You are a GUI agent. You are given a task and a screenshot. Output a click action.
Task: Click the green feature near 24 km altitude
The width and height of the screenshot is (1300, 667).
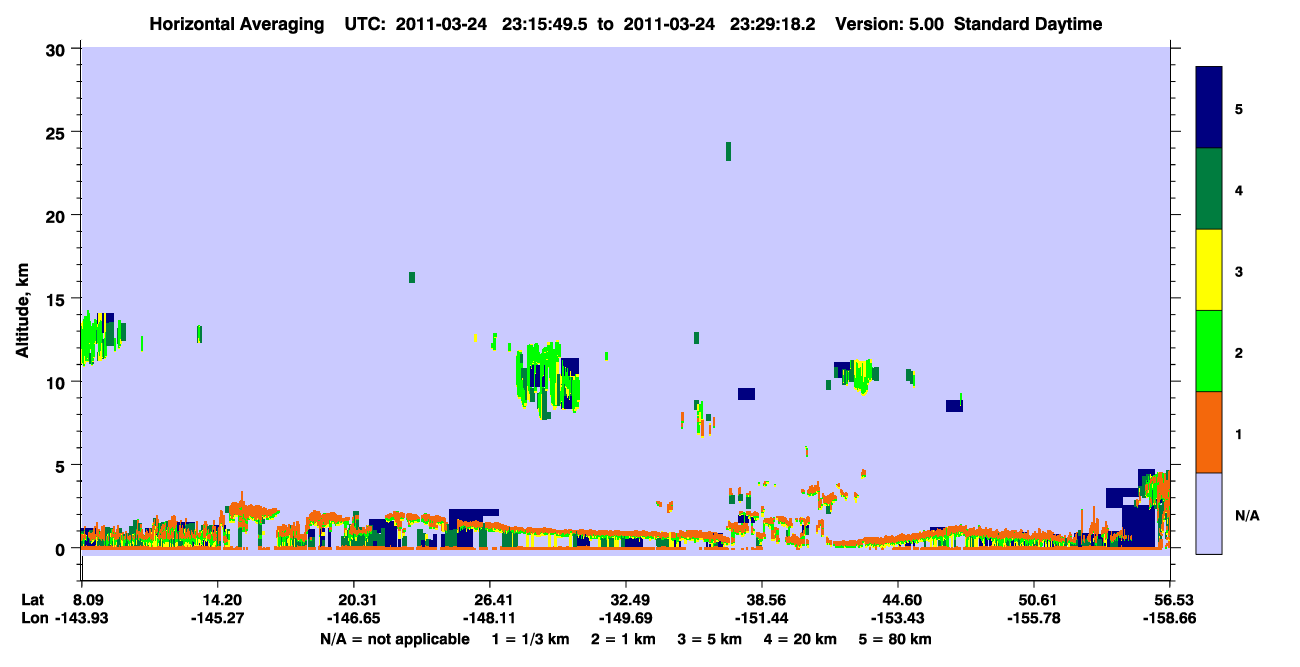728,151
